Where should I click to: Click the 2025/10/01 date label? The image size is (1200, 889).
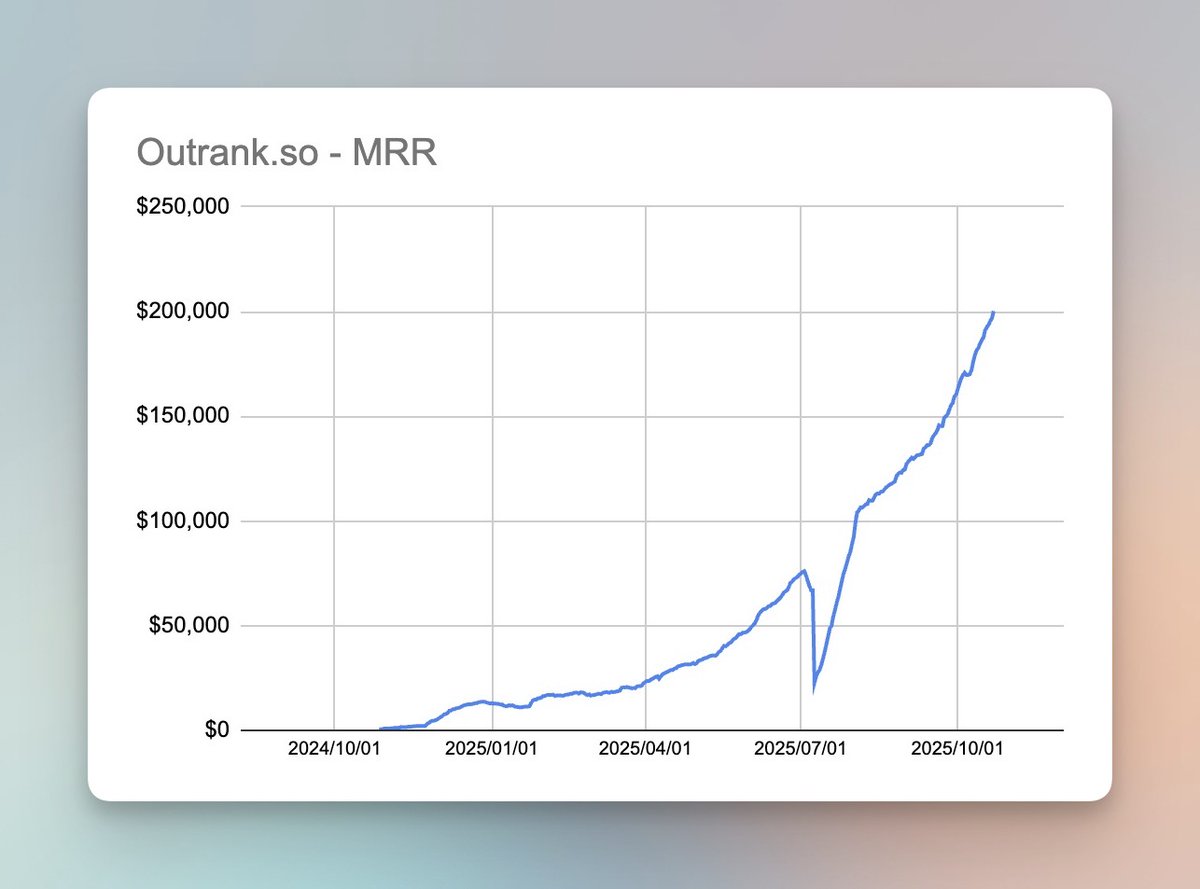957,749
